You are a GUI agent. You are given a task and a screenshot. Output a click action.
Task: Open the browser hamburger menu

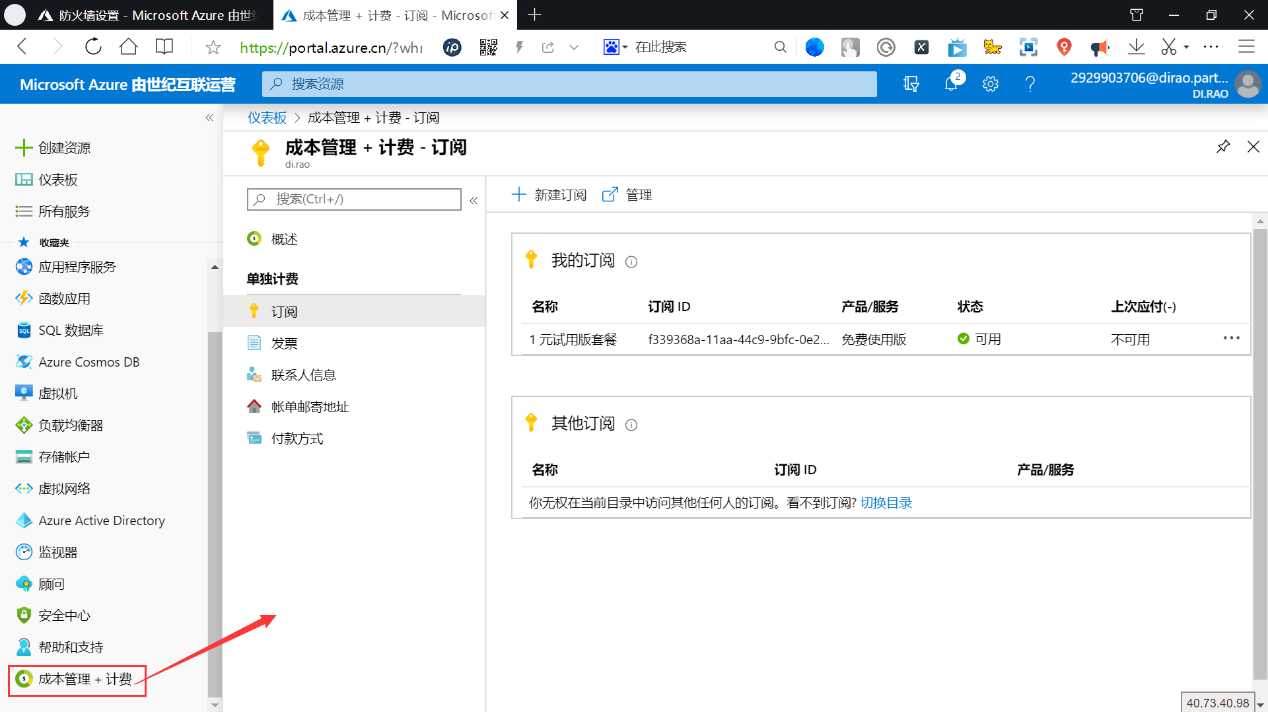tap(1246, 47)
